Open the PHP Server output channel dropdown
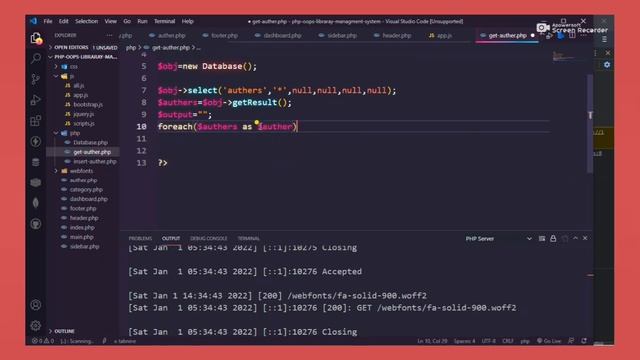This screenshot has height=360, width=640. click(x=499, y=238)
